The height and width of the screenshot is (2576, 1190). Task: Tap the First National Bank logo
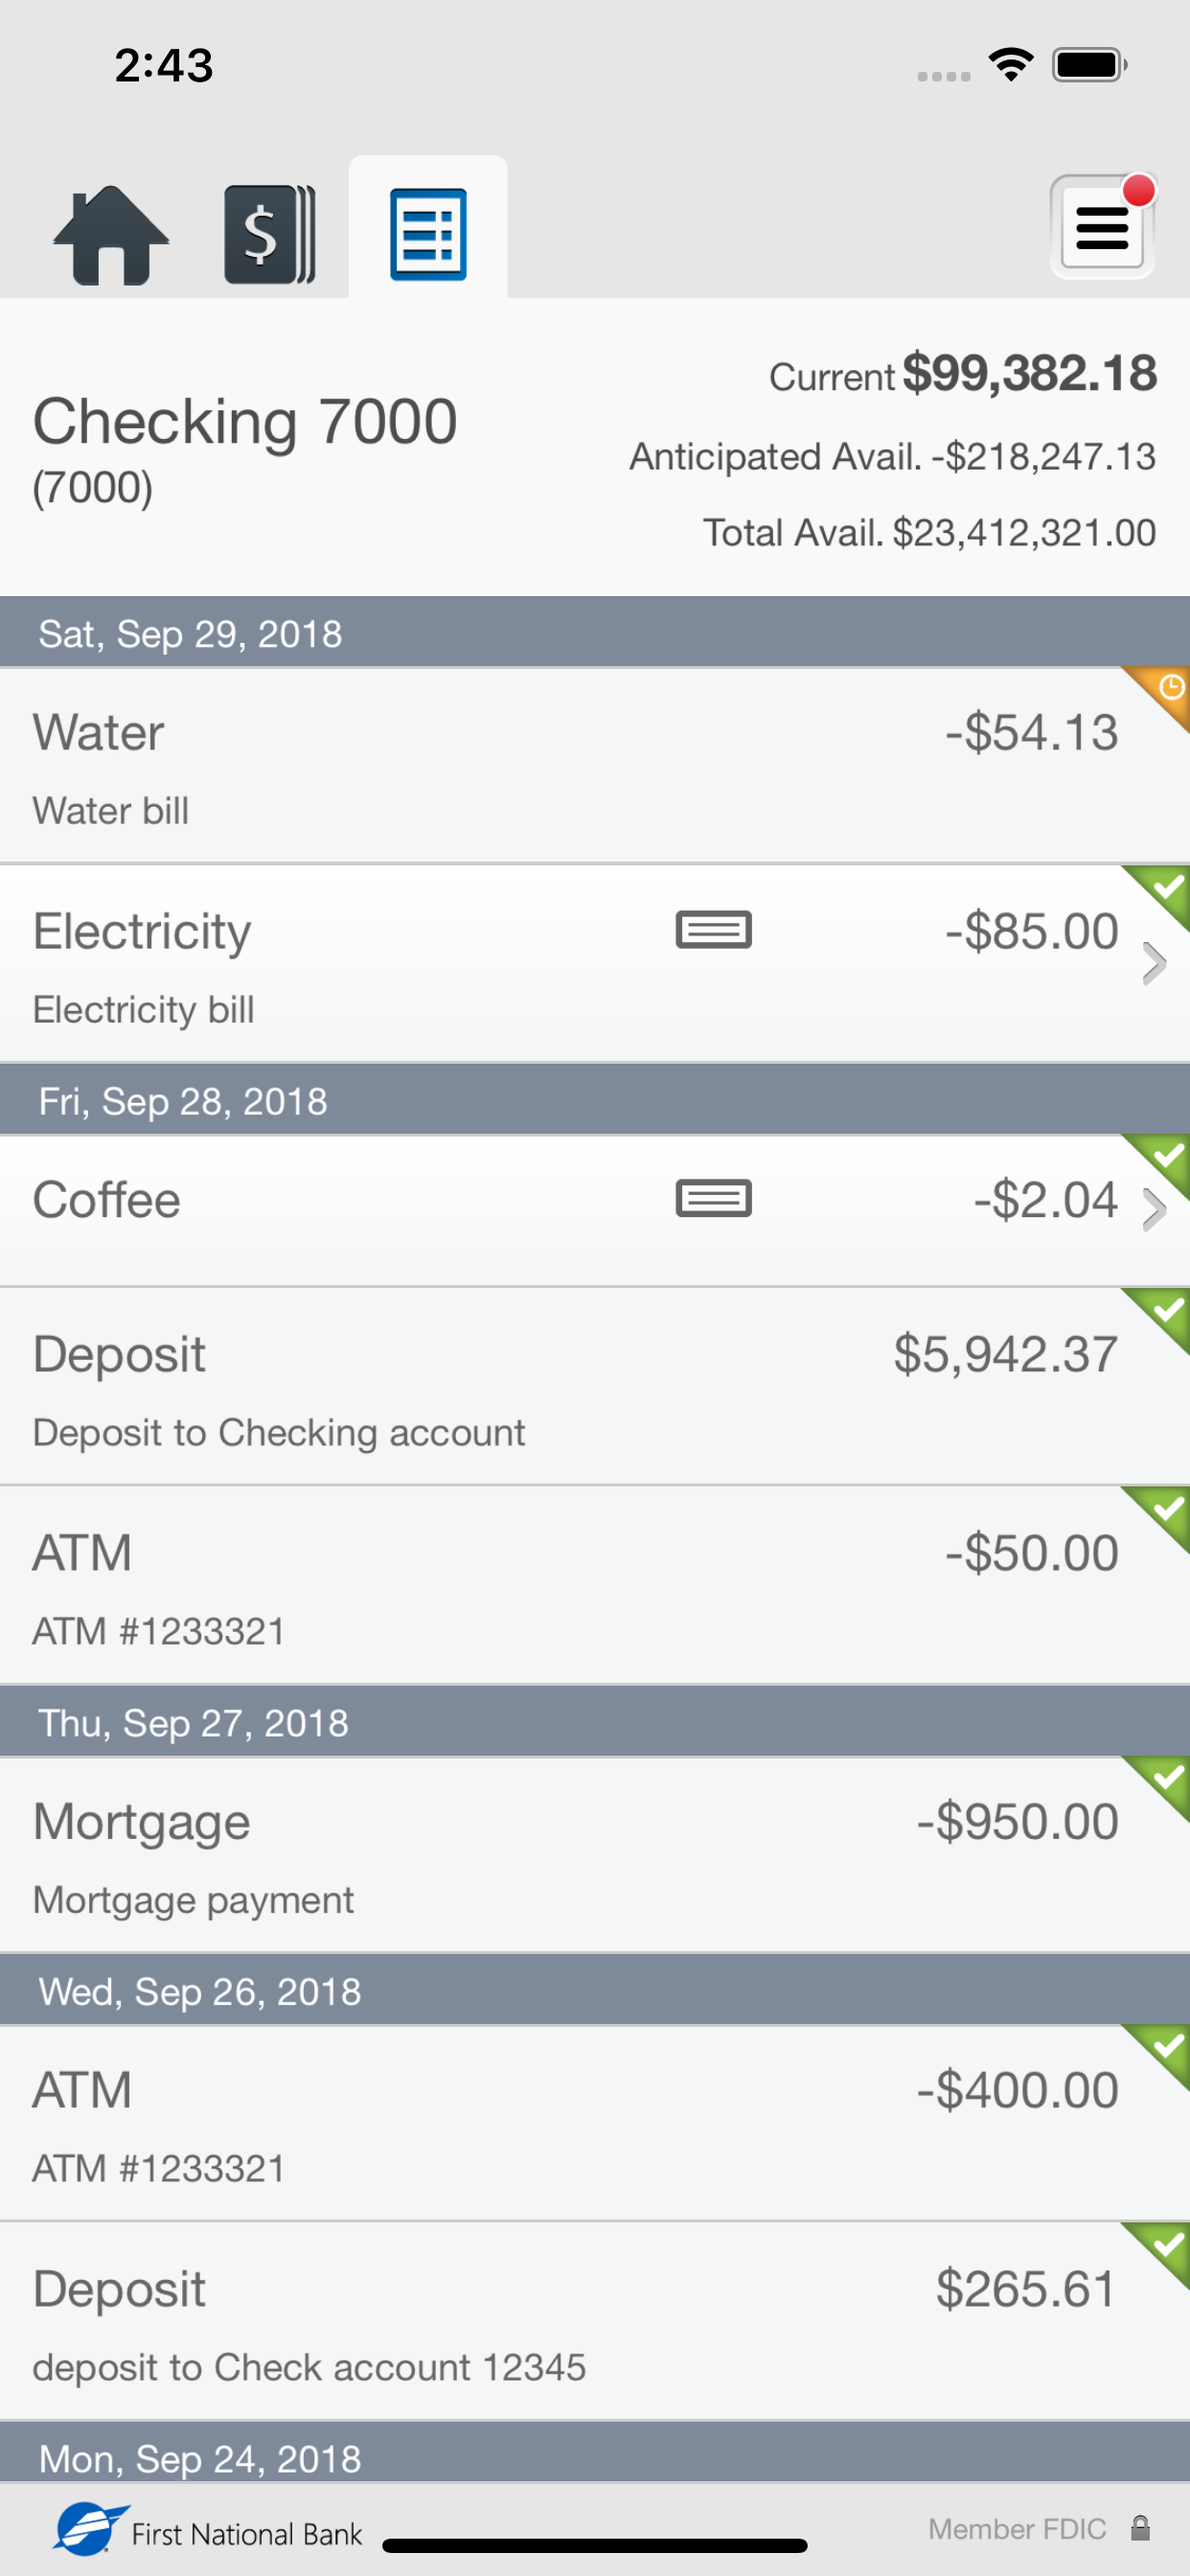(208, 2530)
